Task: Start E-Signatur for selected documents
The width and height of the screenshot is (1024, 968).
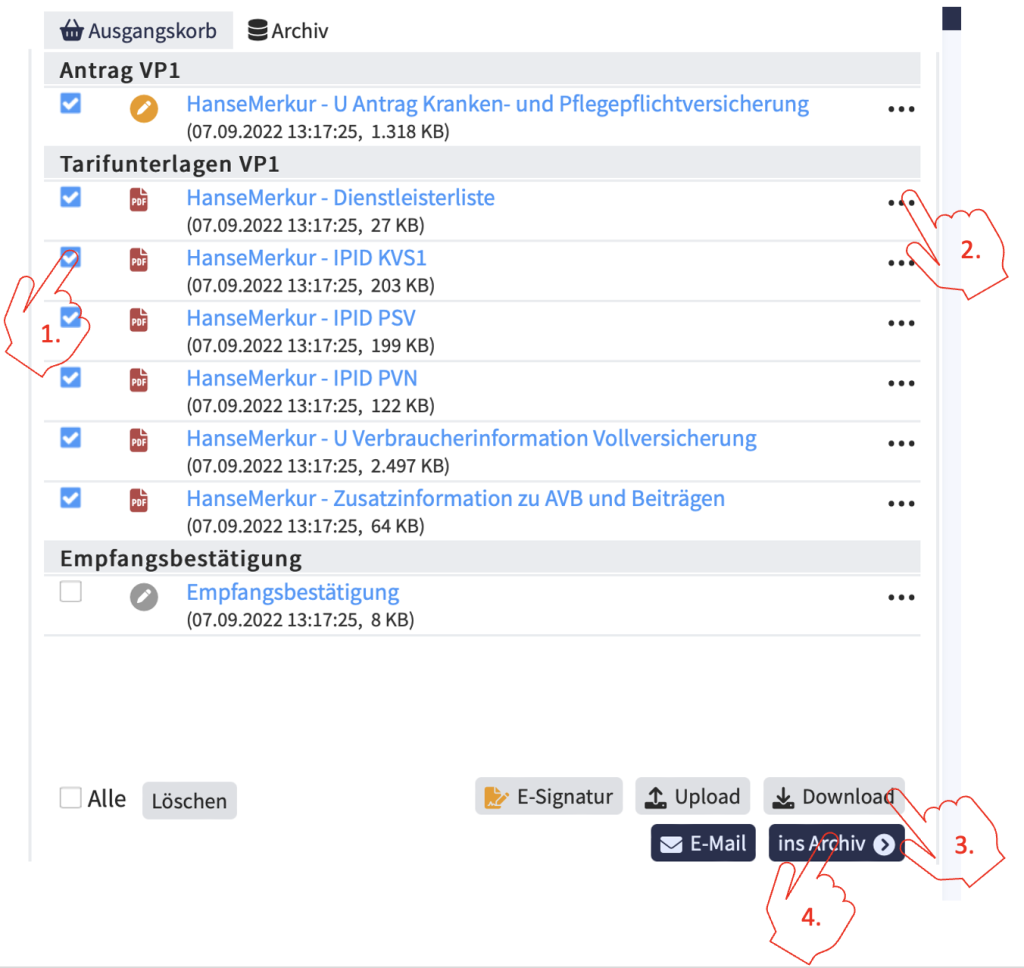Action: [549, 796]
